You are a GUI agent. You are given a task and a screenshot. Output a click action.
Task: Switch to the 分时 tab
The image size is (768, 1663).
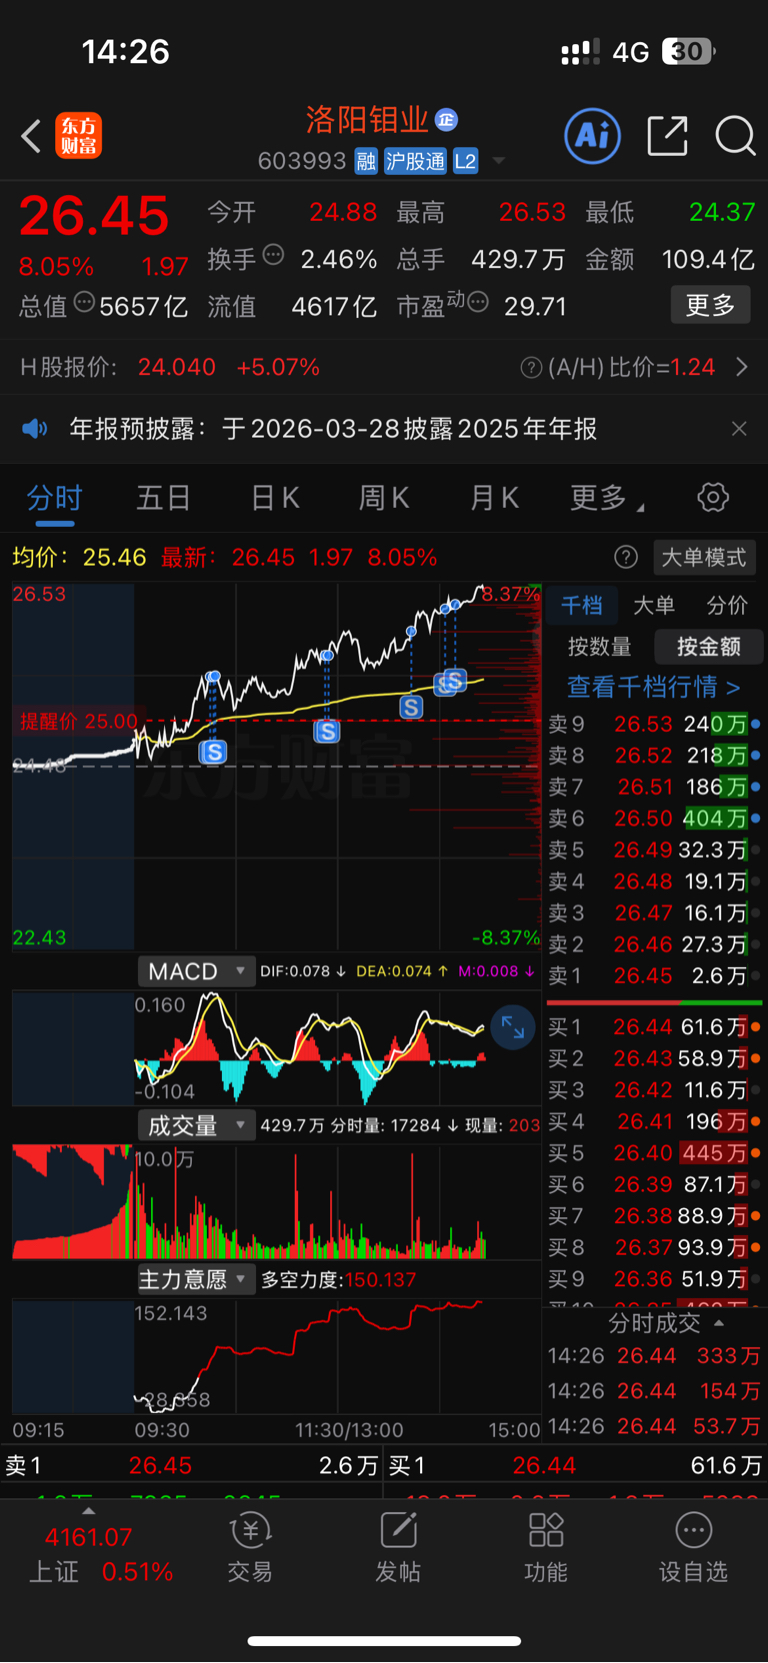click(54, 497)
